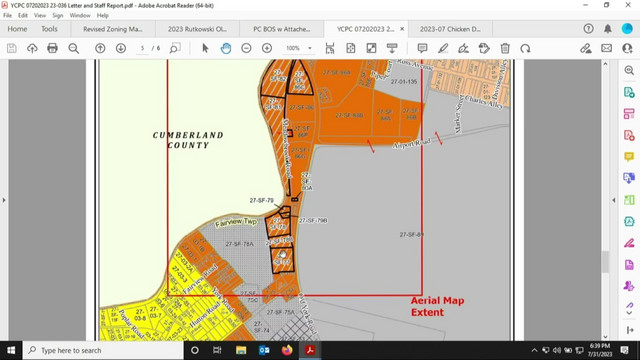Choose the arrow Selection tool
The height and width of the screenshot is (360, 640).
point(205,48)
